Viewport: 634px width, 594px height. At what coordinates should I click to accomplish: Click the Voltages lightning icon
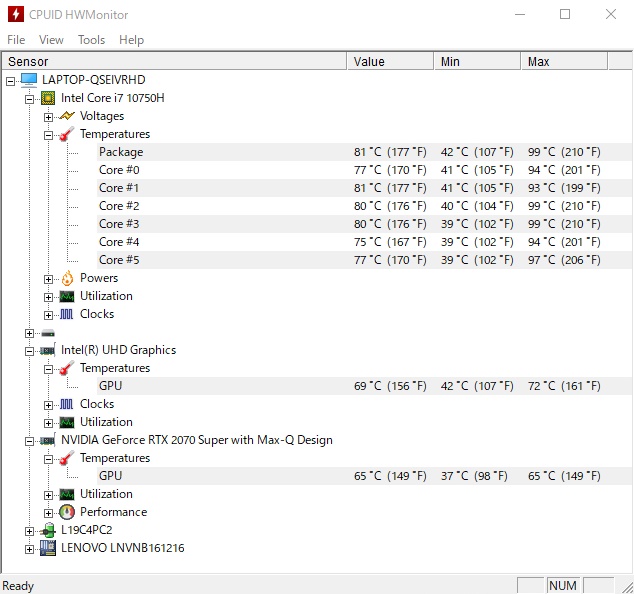point(67,116)
